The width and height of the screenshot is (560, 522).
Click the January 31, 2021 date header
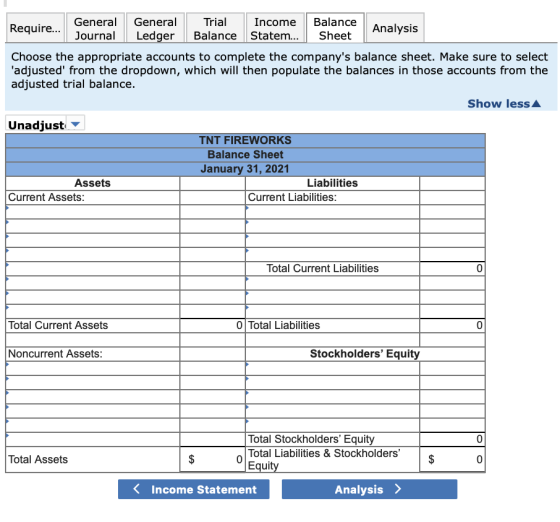point(245,169)
